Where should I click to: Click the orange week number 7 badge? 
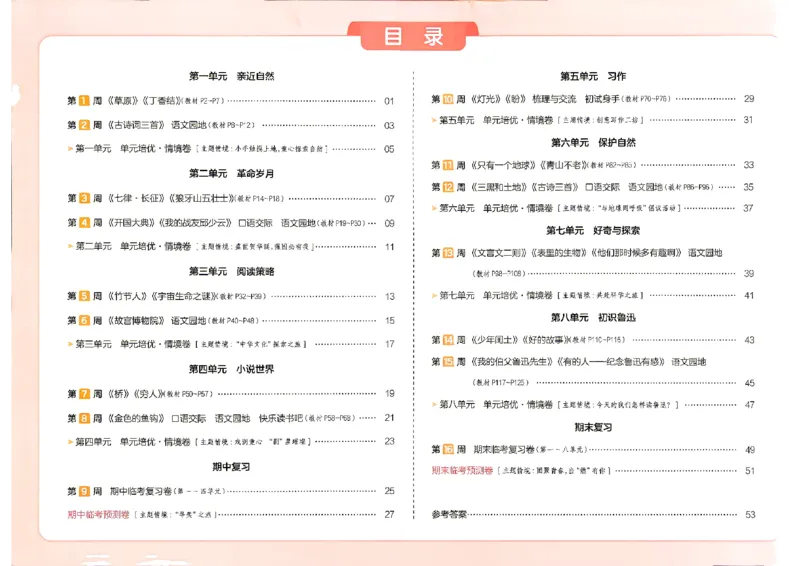84,393
